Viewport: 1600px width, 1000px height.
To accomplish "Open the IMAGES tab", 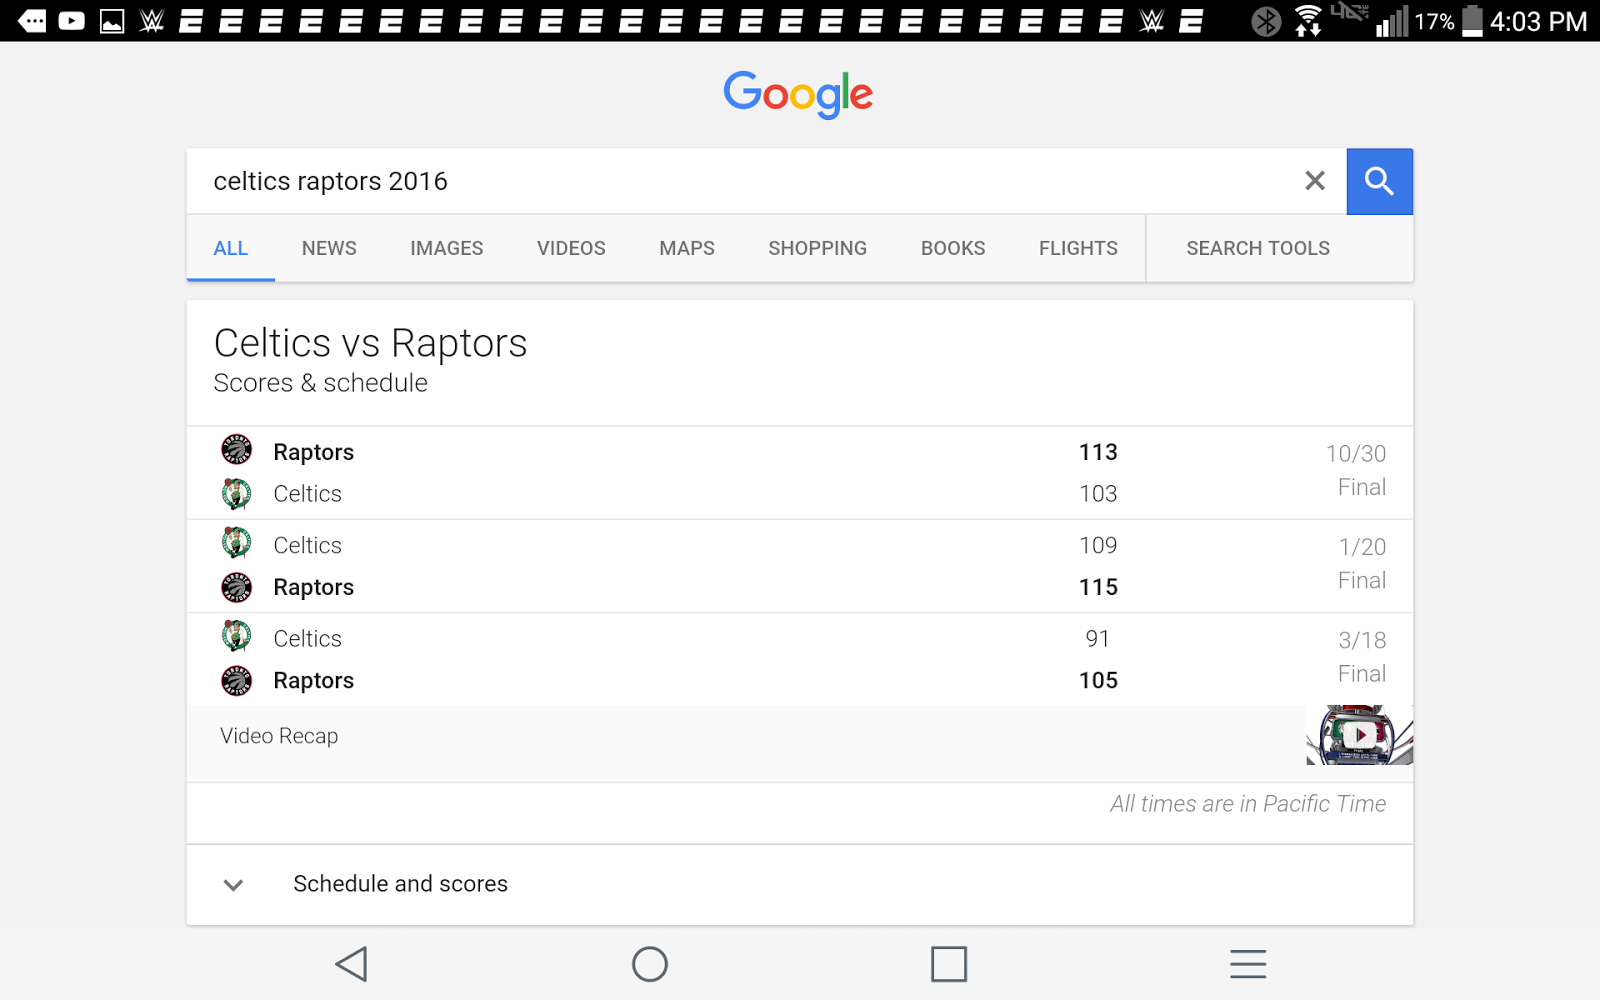I will [x=446, y=248].
